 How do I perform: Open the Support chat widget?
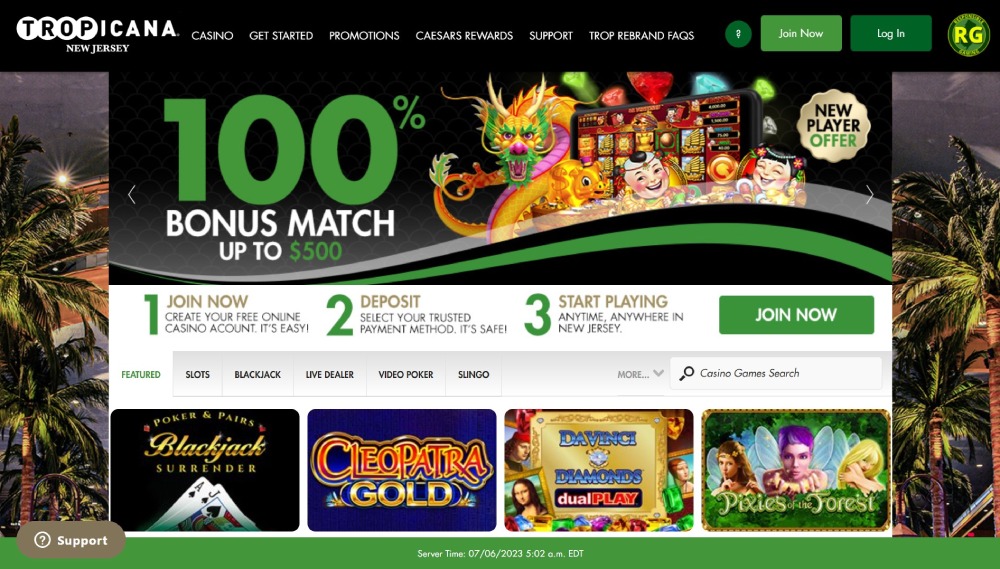click(71, 540)
